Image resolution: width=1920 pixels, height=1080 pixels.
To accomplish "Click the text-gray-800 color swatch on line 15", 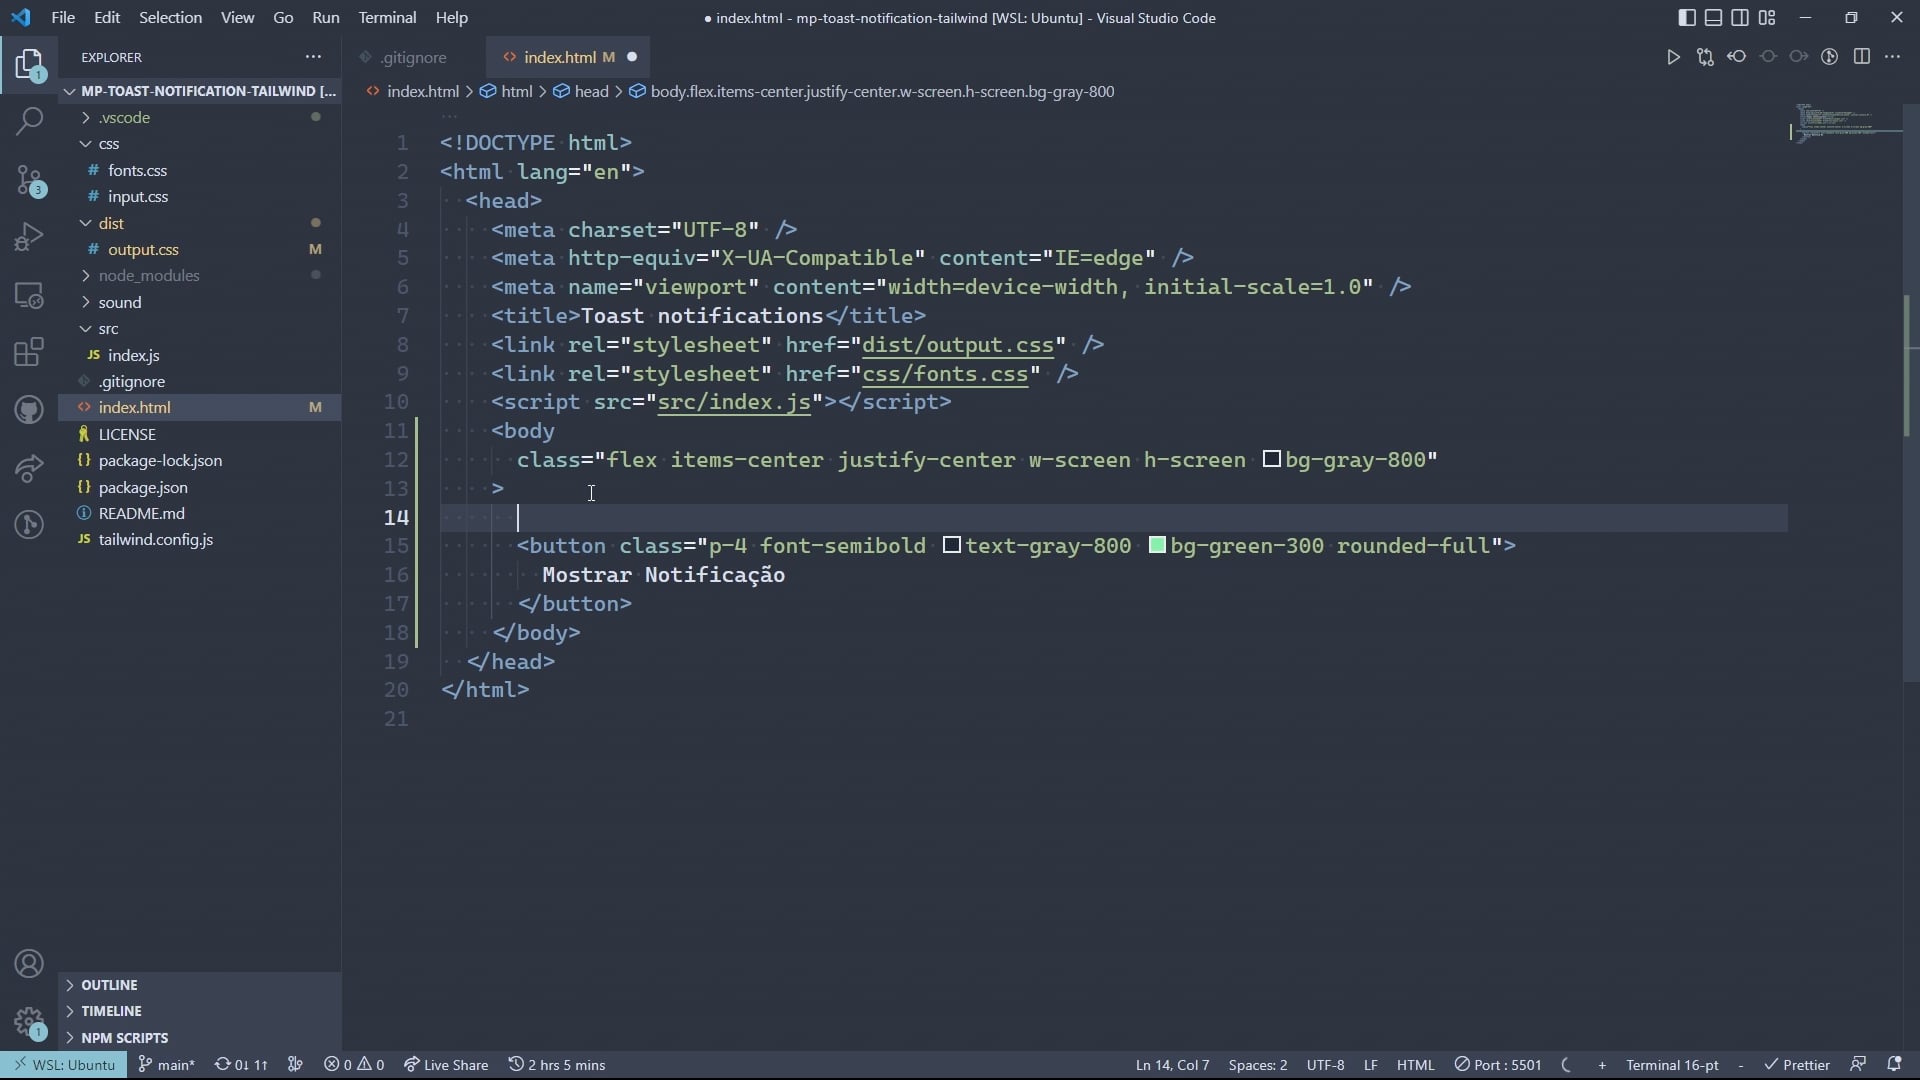I will (952, 545).
